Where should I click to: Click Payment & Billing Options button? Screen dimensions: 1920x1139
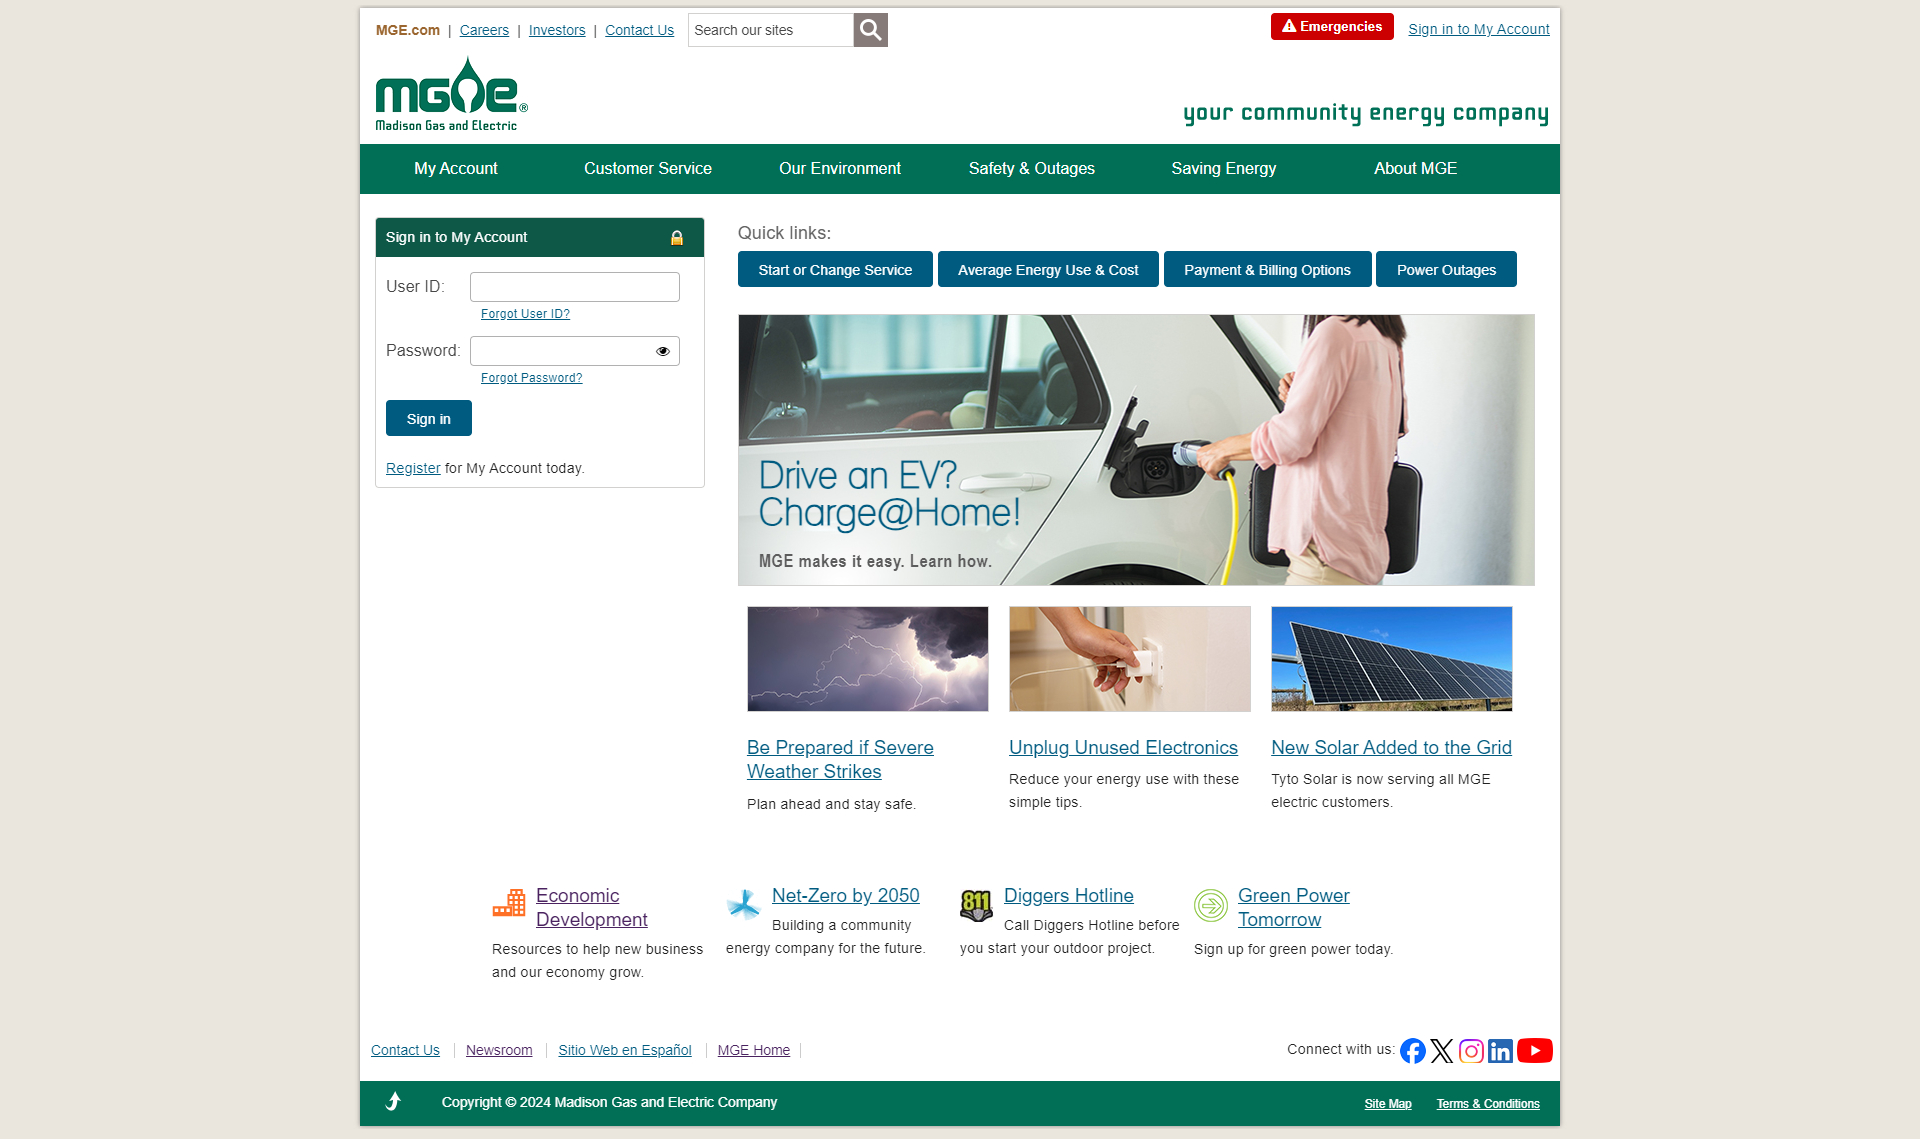click(x=1267, y=269)
